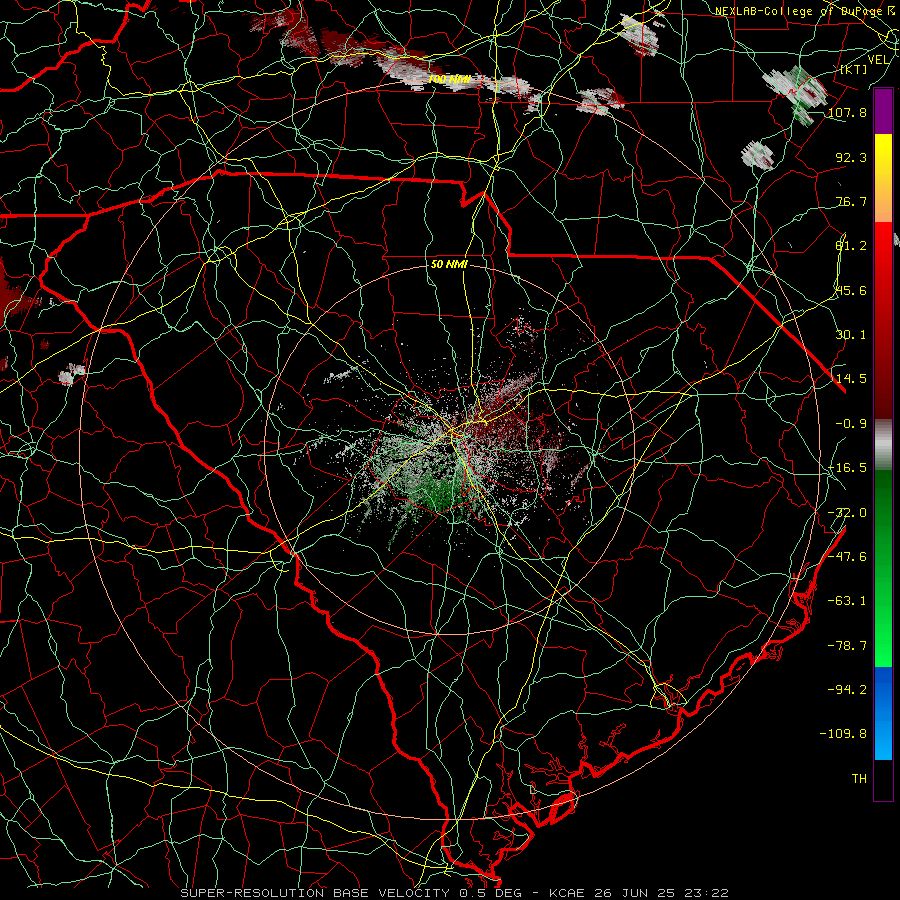This screenshot has width=900, height=900.
Task: Select the -78.7 legend value
Action: [847, 646]
